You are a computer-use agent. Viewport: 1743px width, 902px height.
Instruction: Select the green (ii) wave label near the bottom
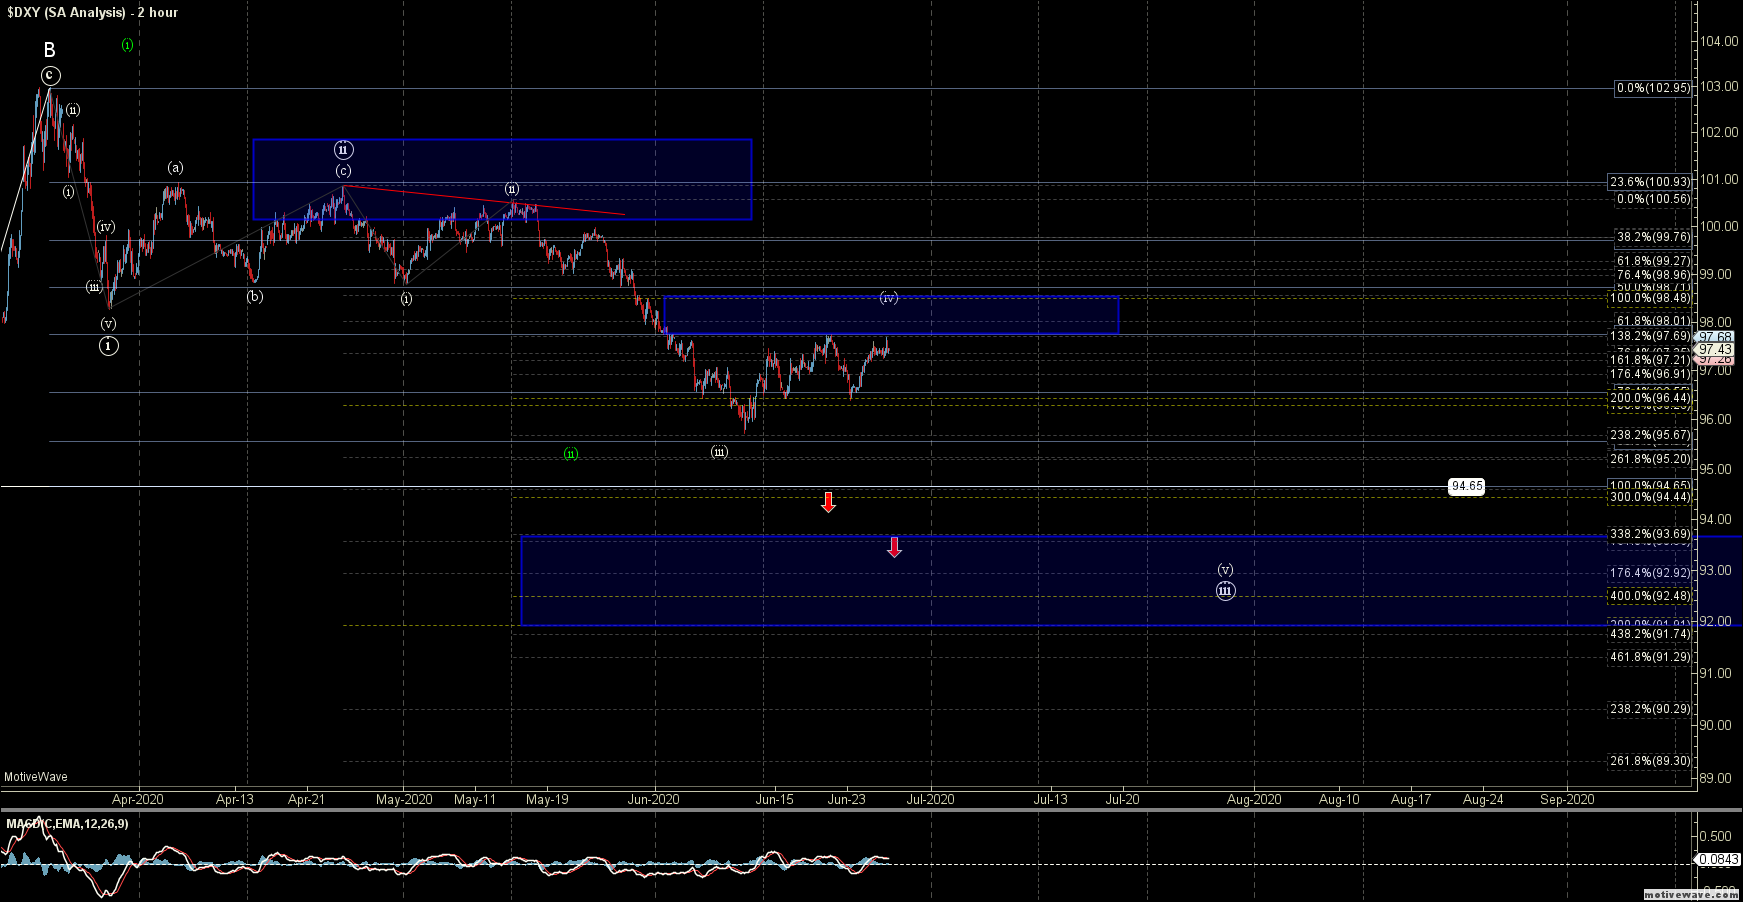(x=570, y=454)
